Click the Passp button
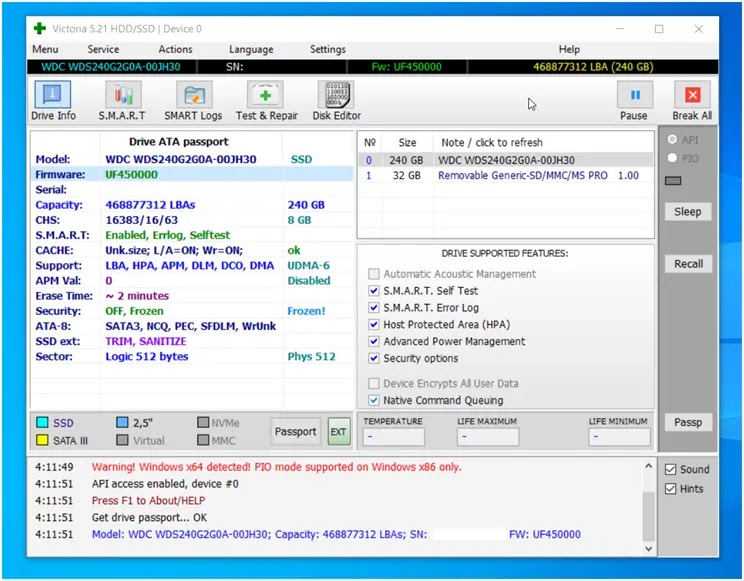 click(x=688, y=422)
